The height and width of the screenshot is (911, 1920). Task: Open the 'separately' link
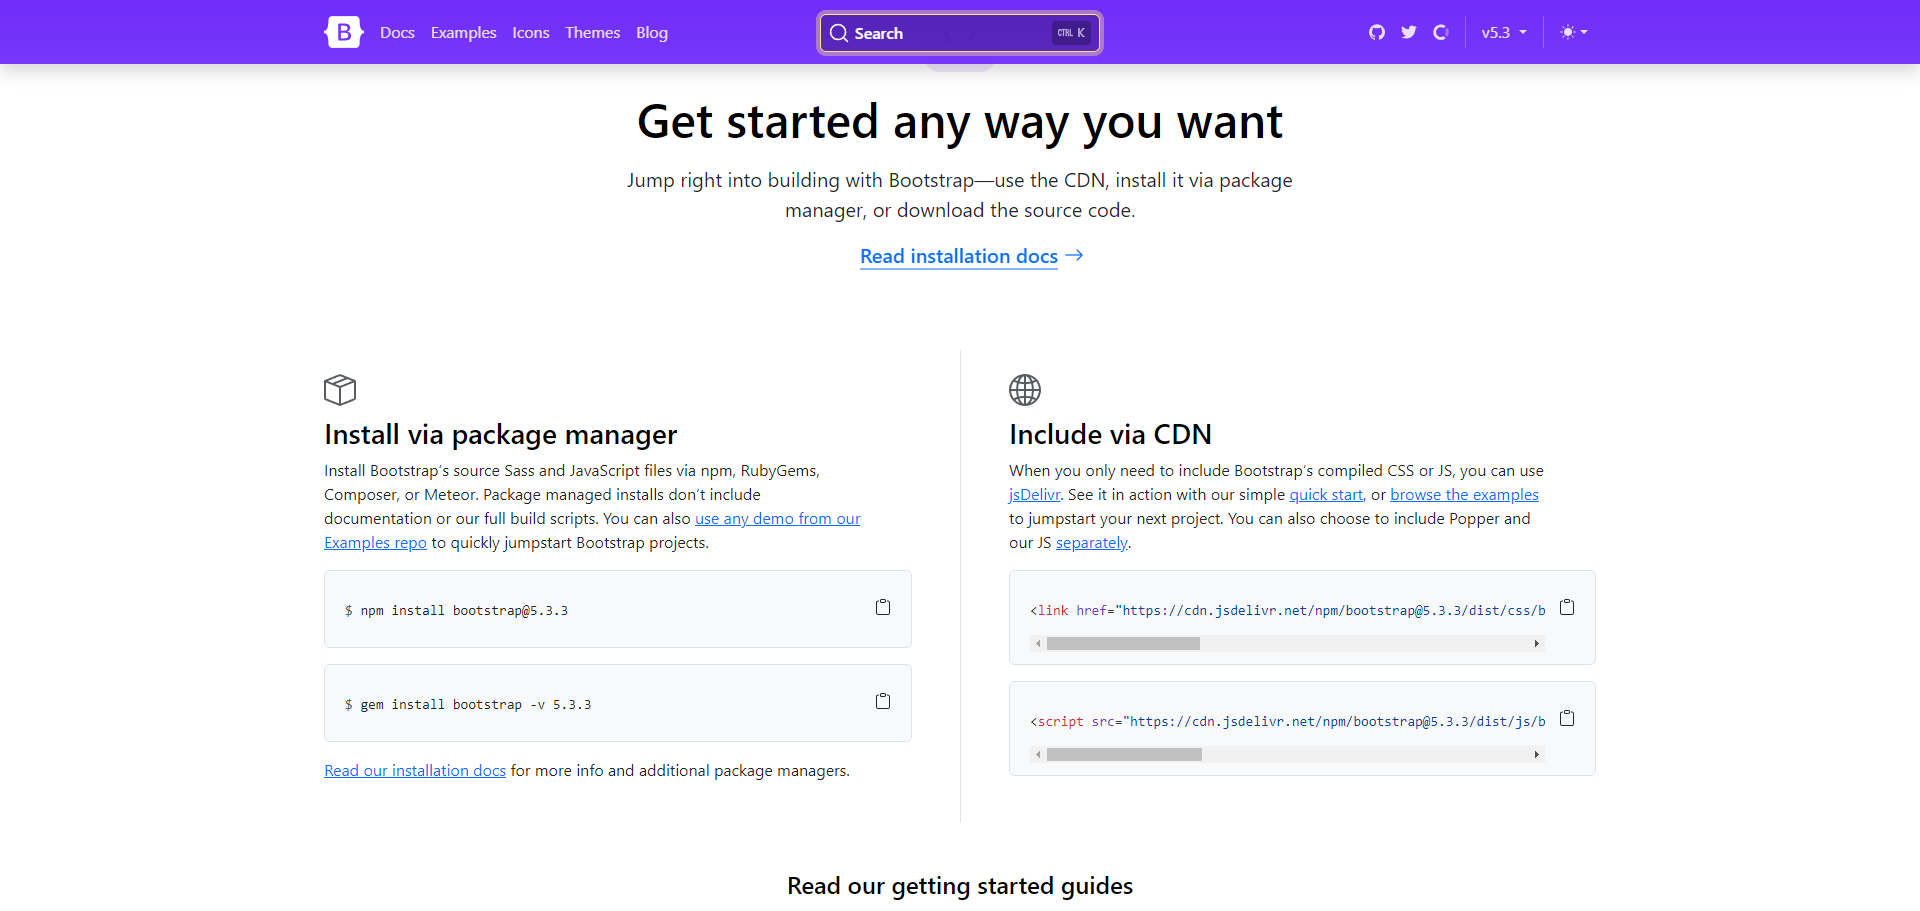coord(1092,542)
